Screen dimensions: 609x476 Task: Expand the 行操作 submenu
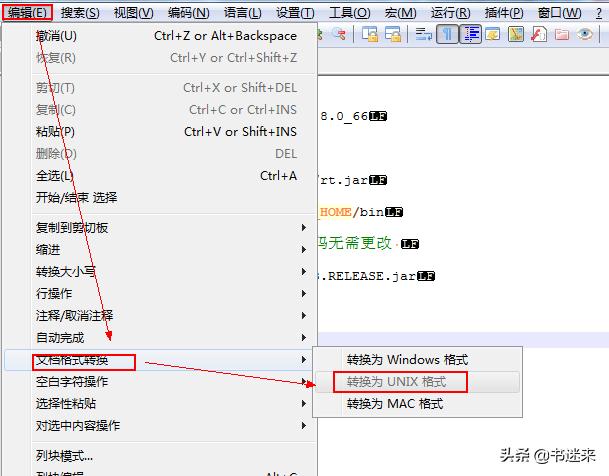coord(160,294)
